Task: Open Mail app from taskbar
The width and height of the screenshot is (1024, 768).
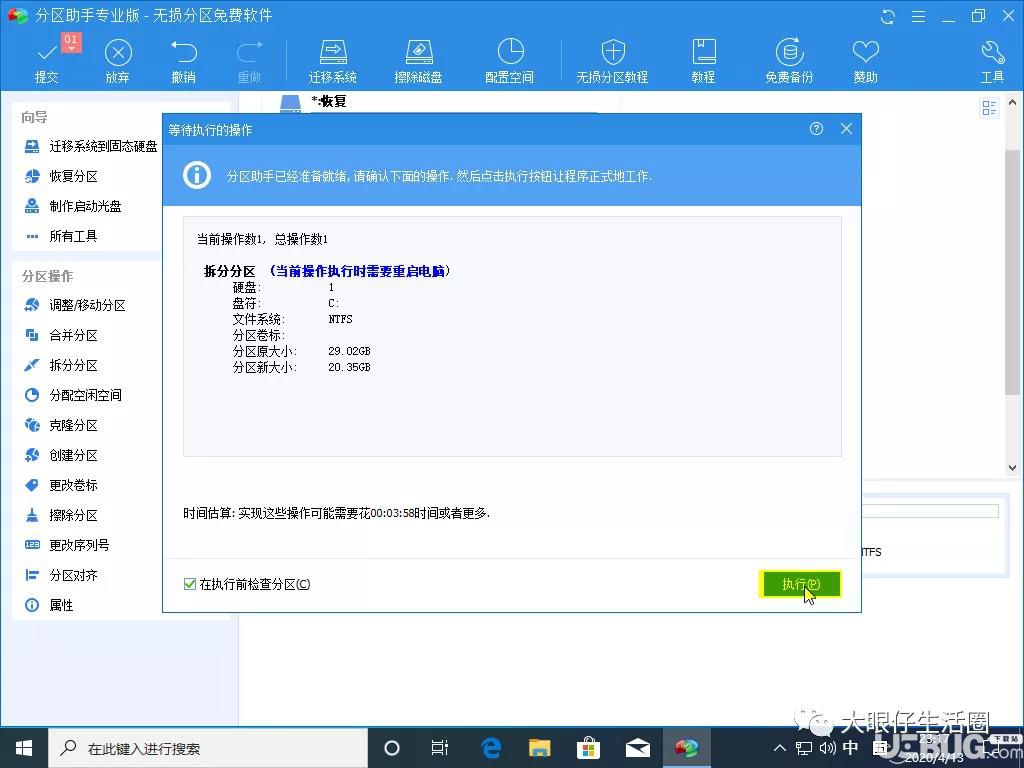Action: click(x=637, y=748)
